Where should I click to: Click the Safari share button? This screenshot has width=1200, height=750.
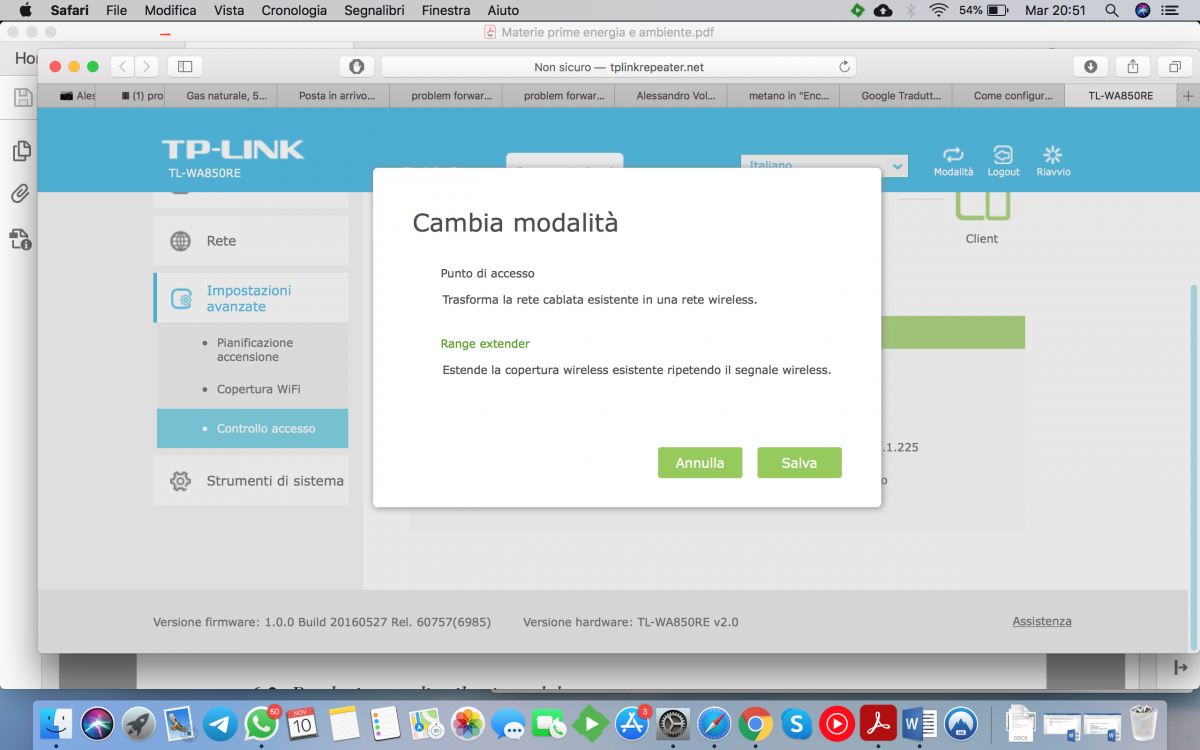(1133, 66)
